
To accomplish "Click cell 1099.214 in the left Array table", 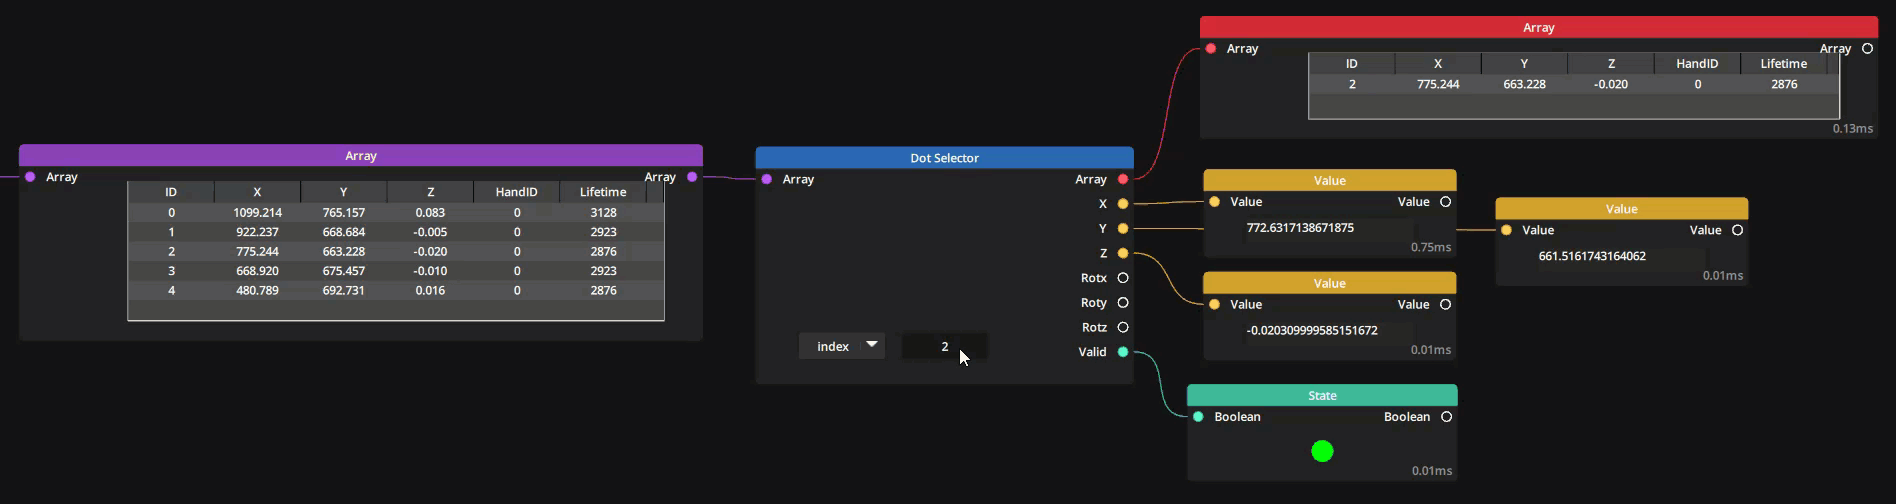I will [x=257, y=213].
